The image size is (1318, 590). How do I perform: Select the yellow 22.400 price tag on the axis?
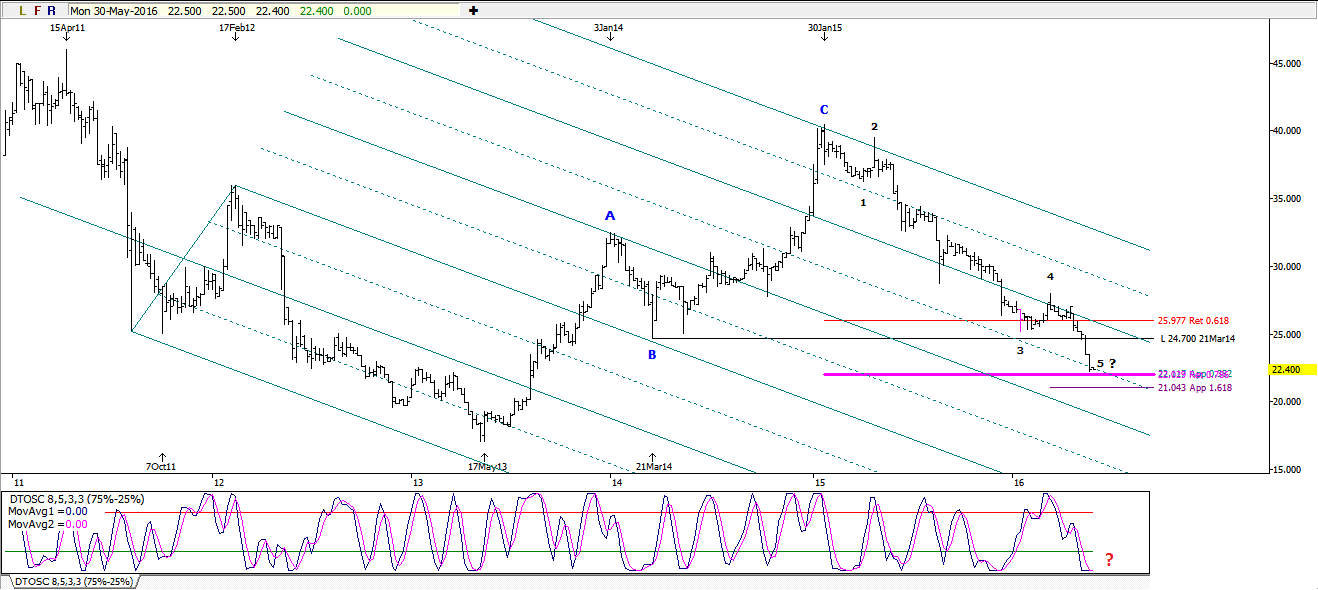click(1294, 369)
